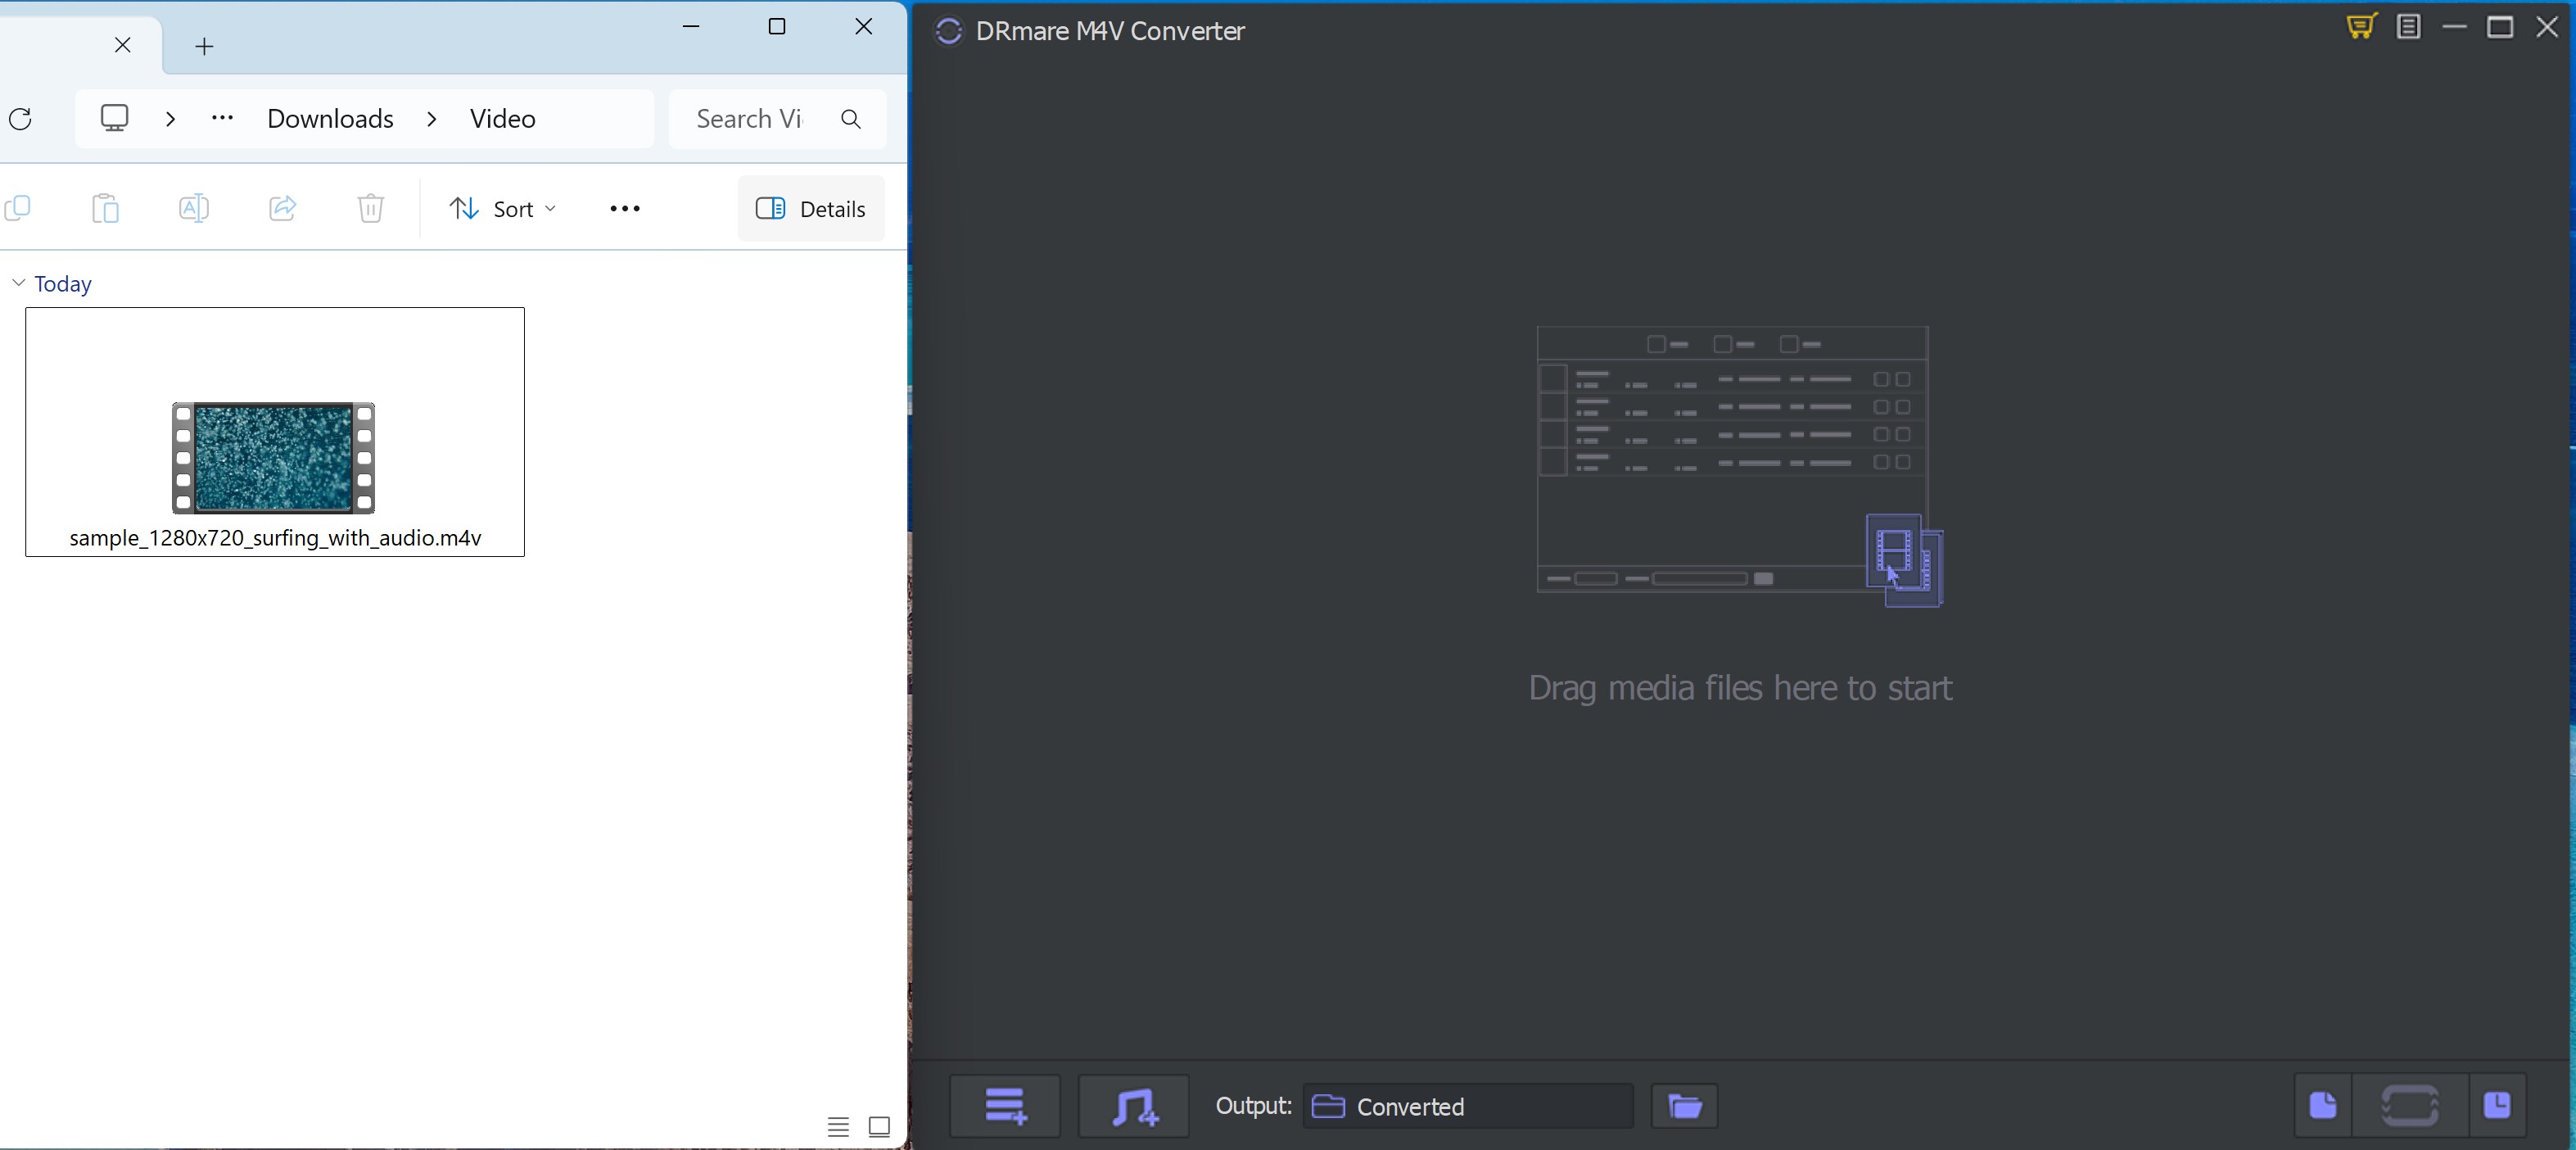This screenshot has width=2576, height=1150.
Task: Maximize the DRmare window
Action: 2500,27
